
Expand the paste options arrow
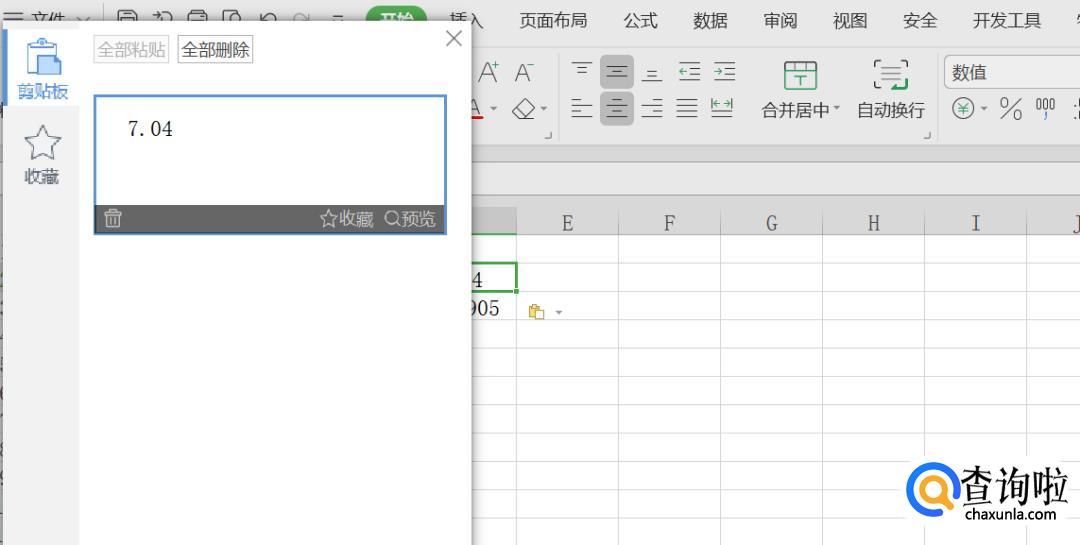559,313
